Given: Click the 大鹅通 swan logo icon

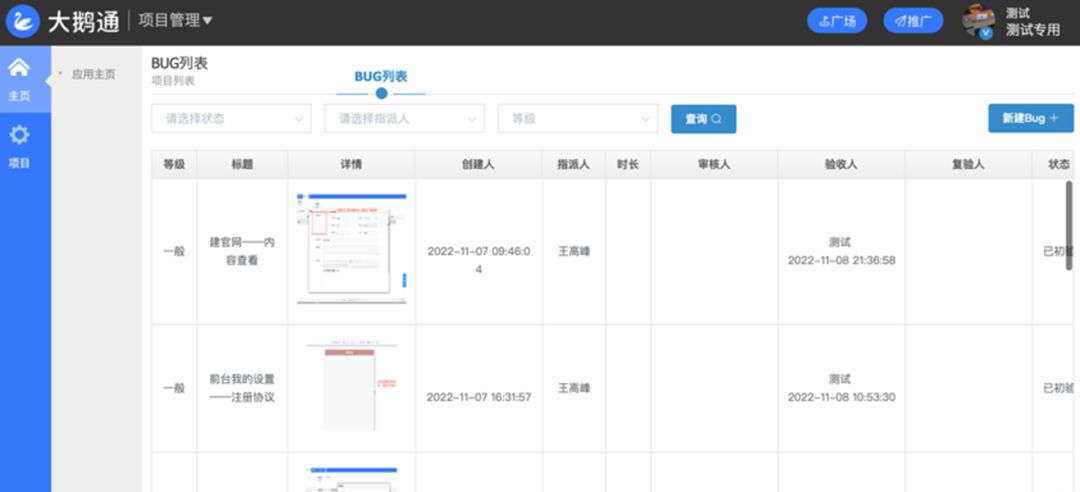Looking at the screenshot, I should pyautogui.click(x=23, y=21).
